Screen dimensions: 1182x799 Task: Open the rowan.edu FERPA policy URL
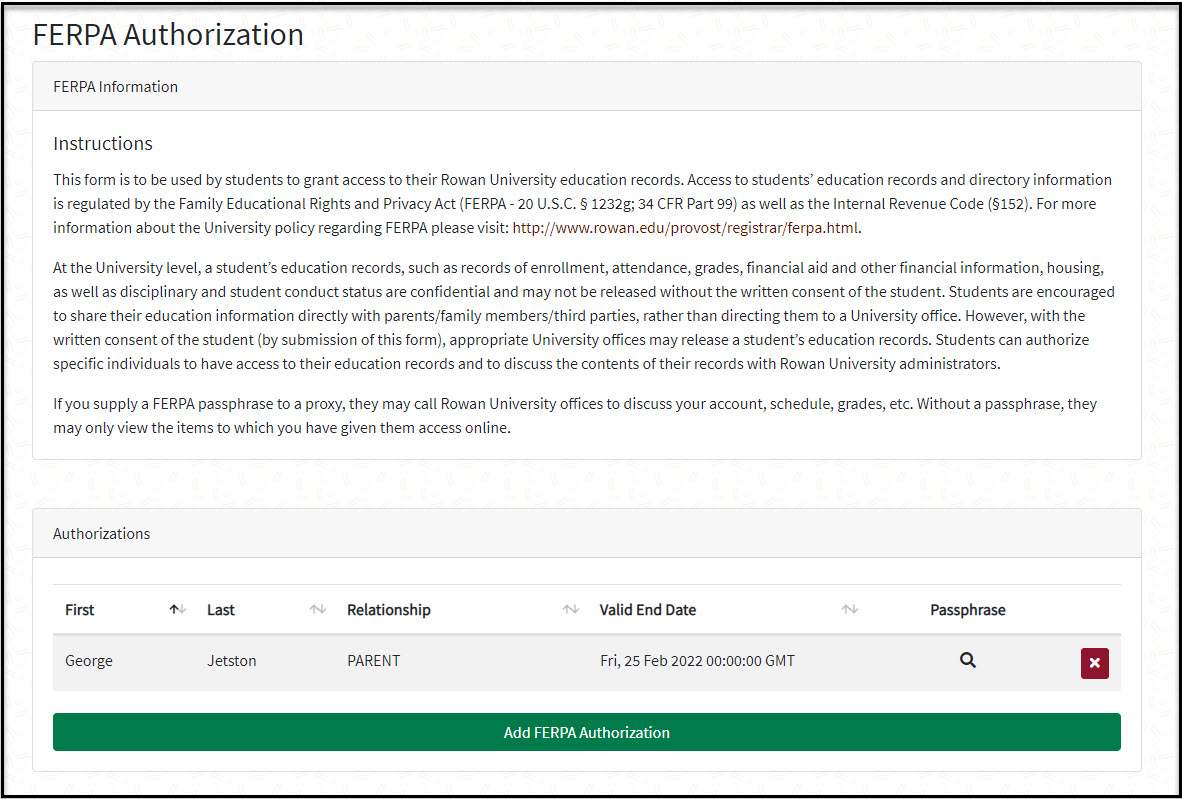[x=686, y=227]
